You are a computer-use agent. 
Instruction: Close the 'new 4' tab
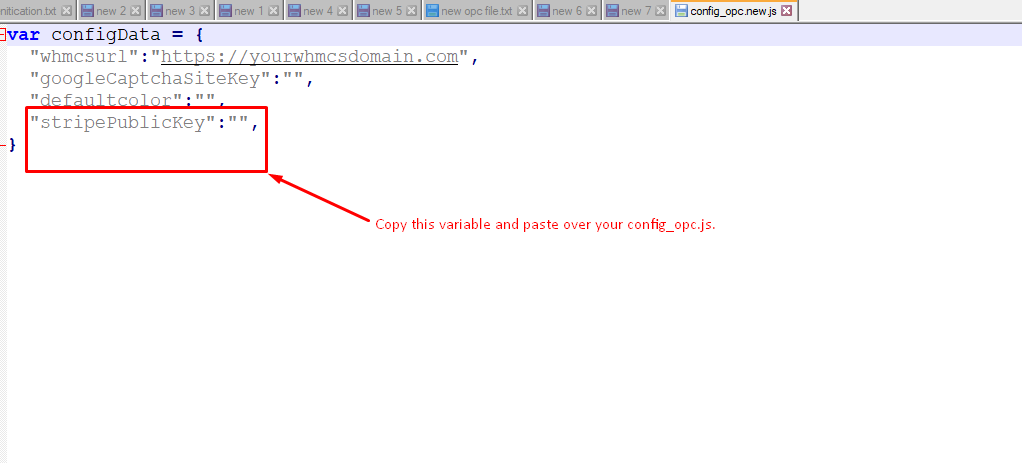[343, 11]
